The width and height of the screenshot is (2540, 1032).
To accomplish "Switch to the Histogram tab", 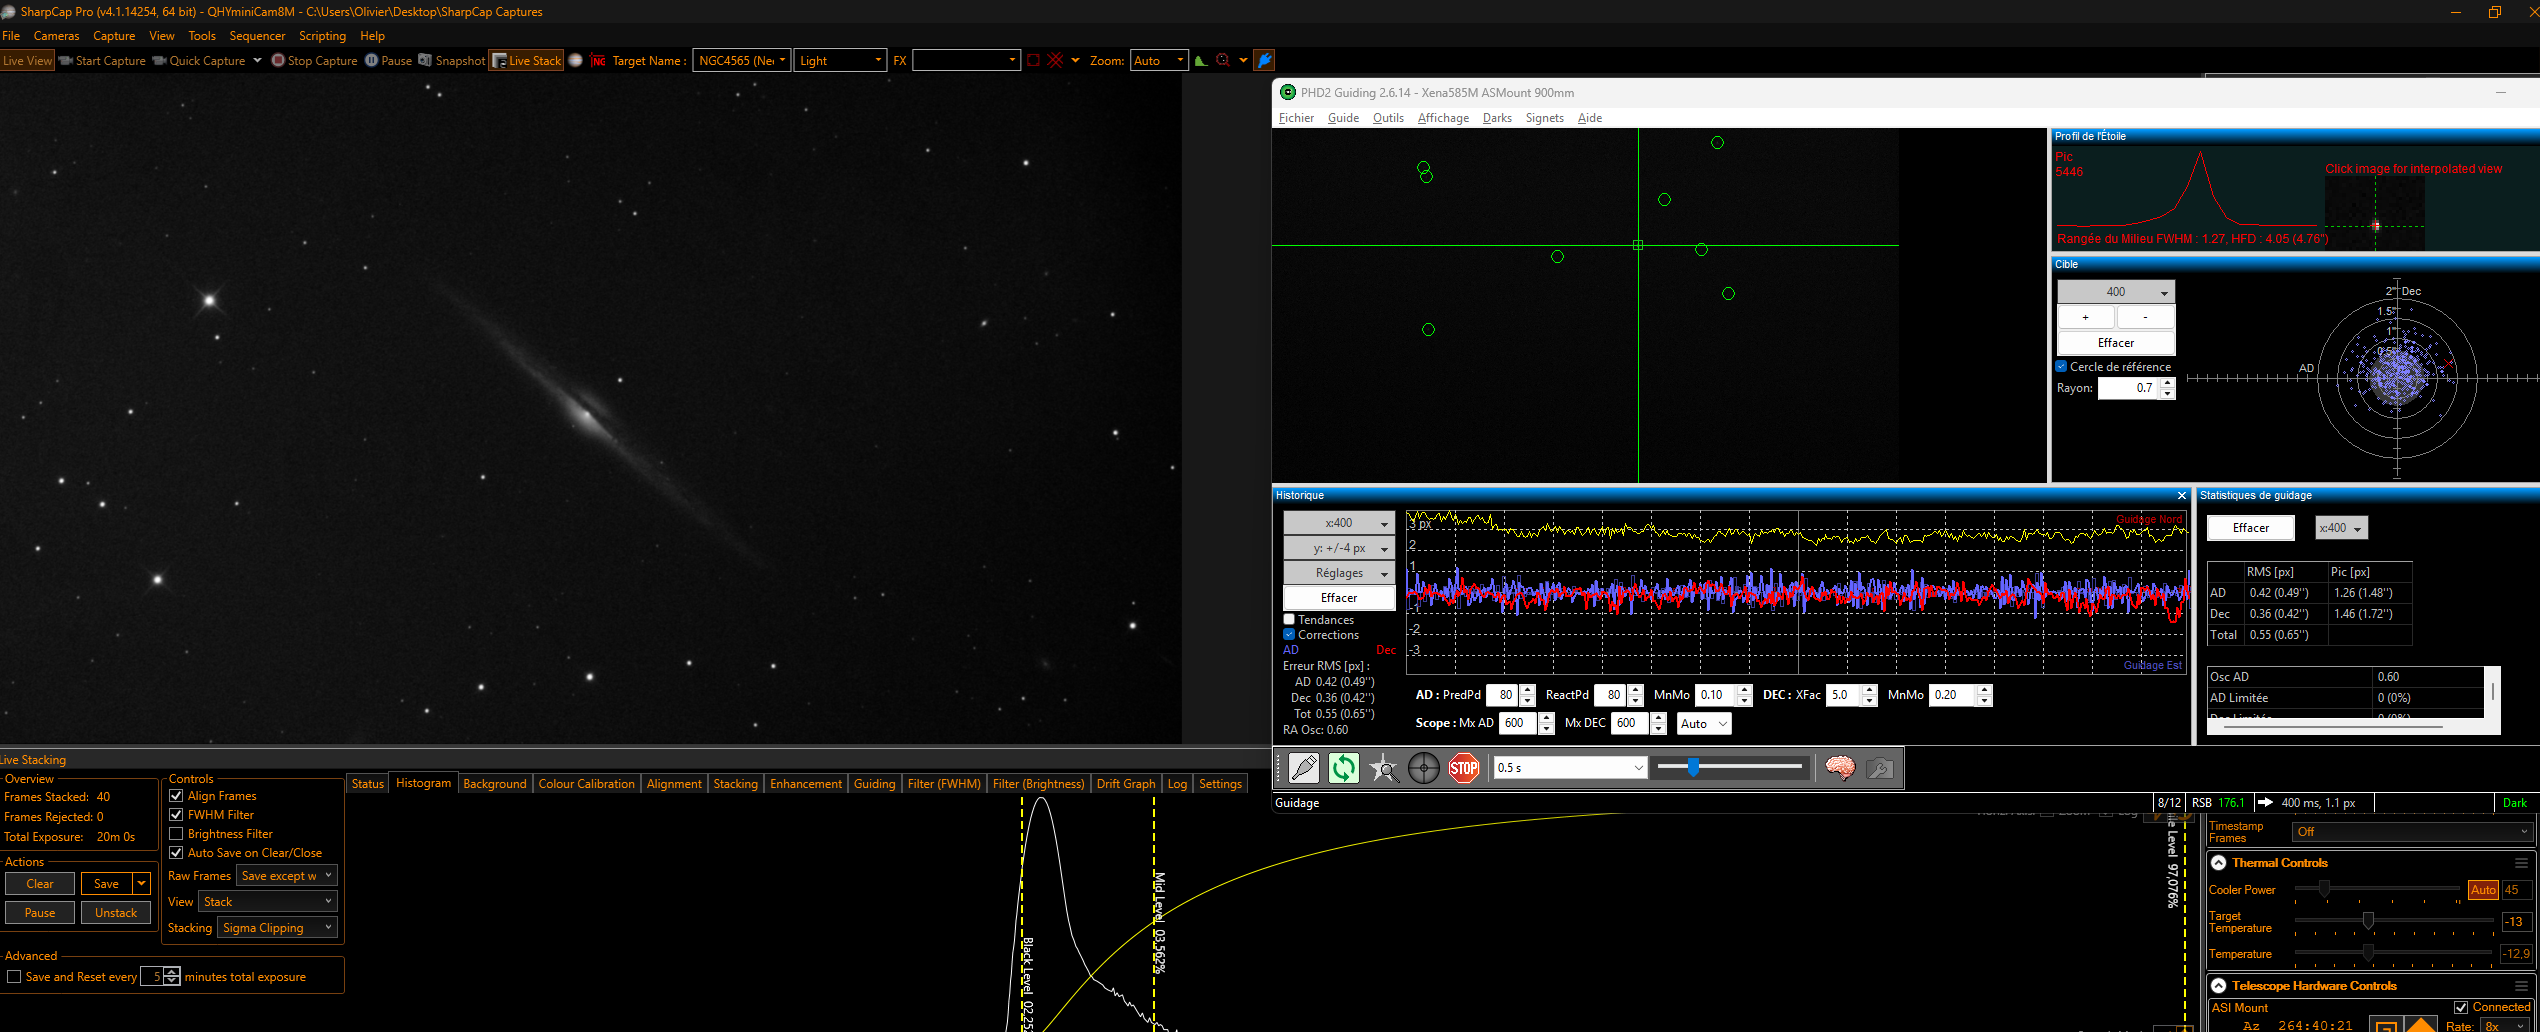I will click(423, 783).
